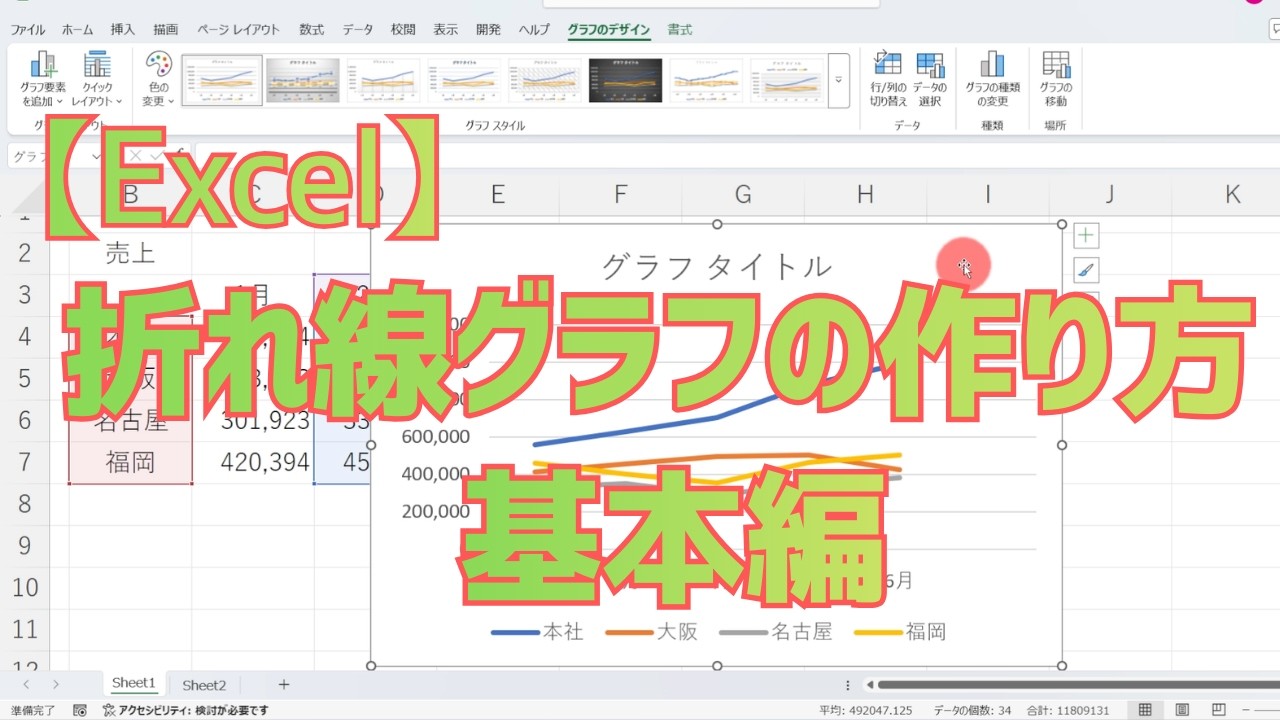Click the blue 本社 line series
Image resolution: width=1280 pixels, height=720 pixels.
[x=625, y=430]
